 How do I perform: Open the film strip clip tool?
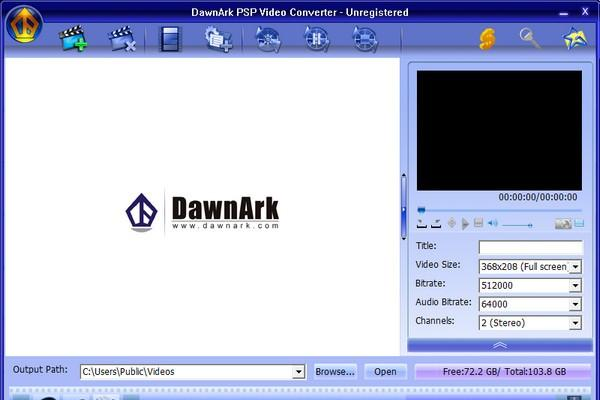click(170, 39)
